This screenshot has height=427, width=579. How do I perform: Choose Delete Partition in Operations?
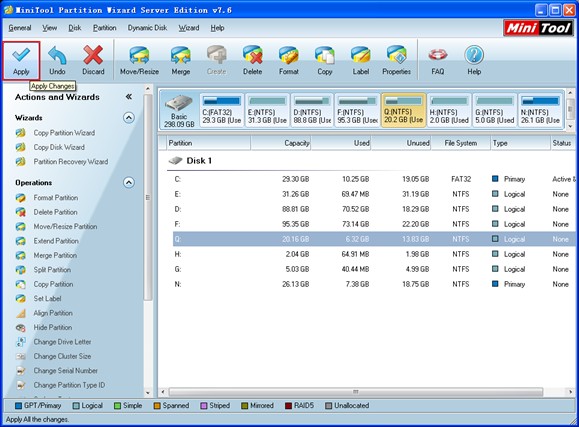point(55,212)
